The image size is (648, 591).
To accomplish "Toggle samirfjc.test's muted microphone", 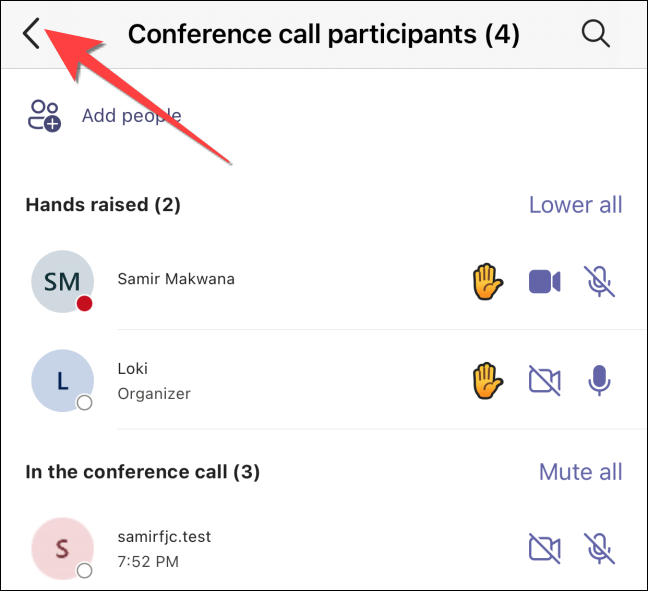I will point(600,547).
